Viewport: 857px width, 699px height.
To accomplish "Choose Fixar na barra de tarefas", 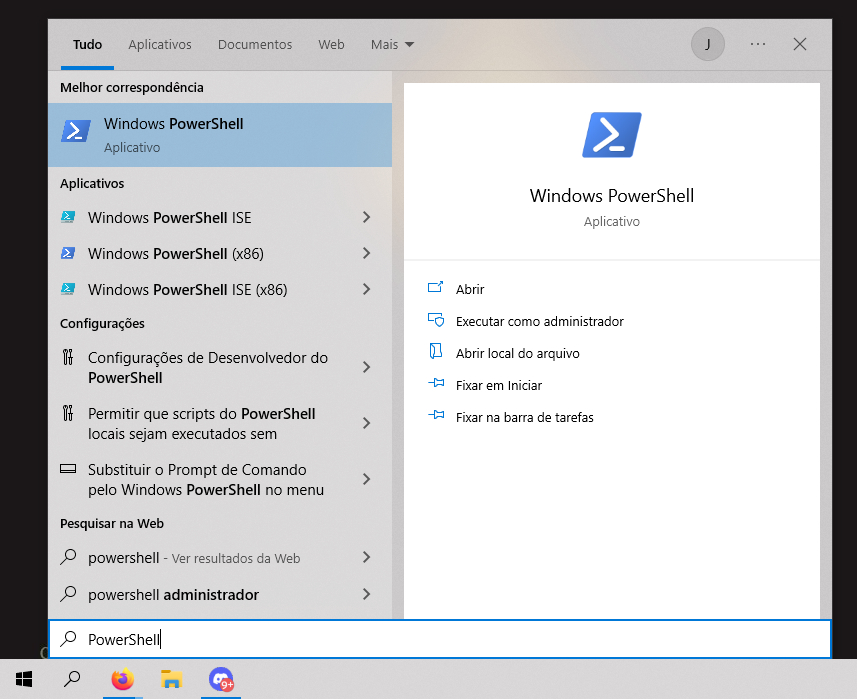I will tap(525, 418).
